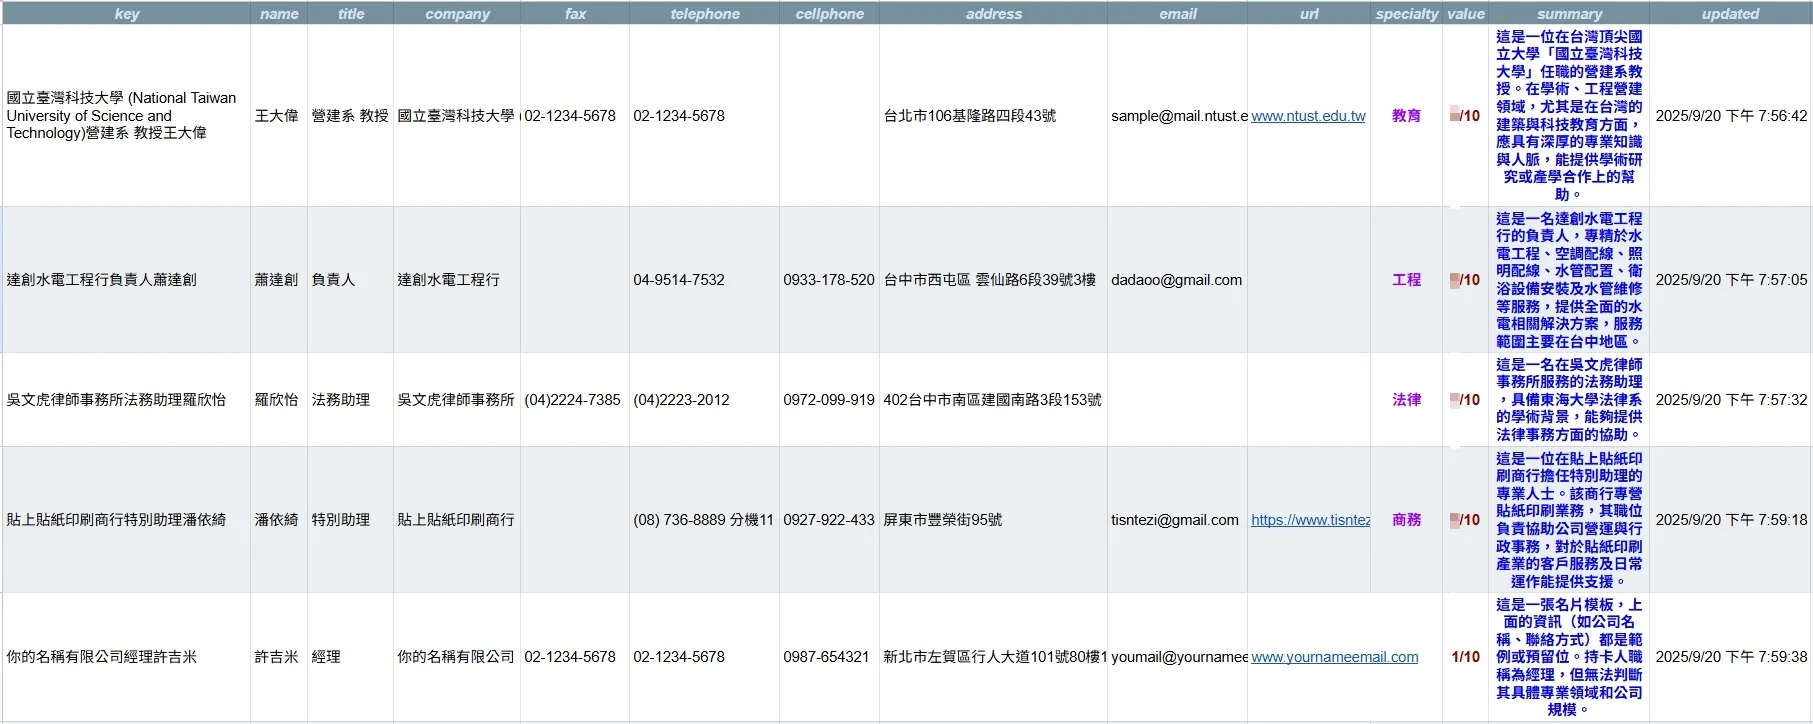Screen dimensions: 1813x724
Task: Select specialty cell 工程
Action: pos(1406,280)
